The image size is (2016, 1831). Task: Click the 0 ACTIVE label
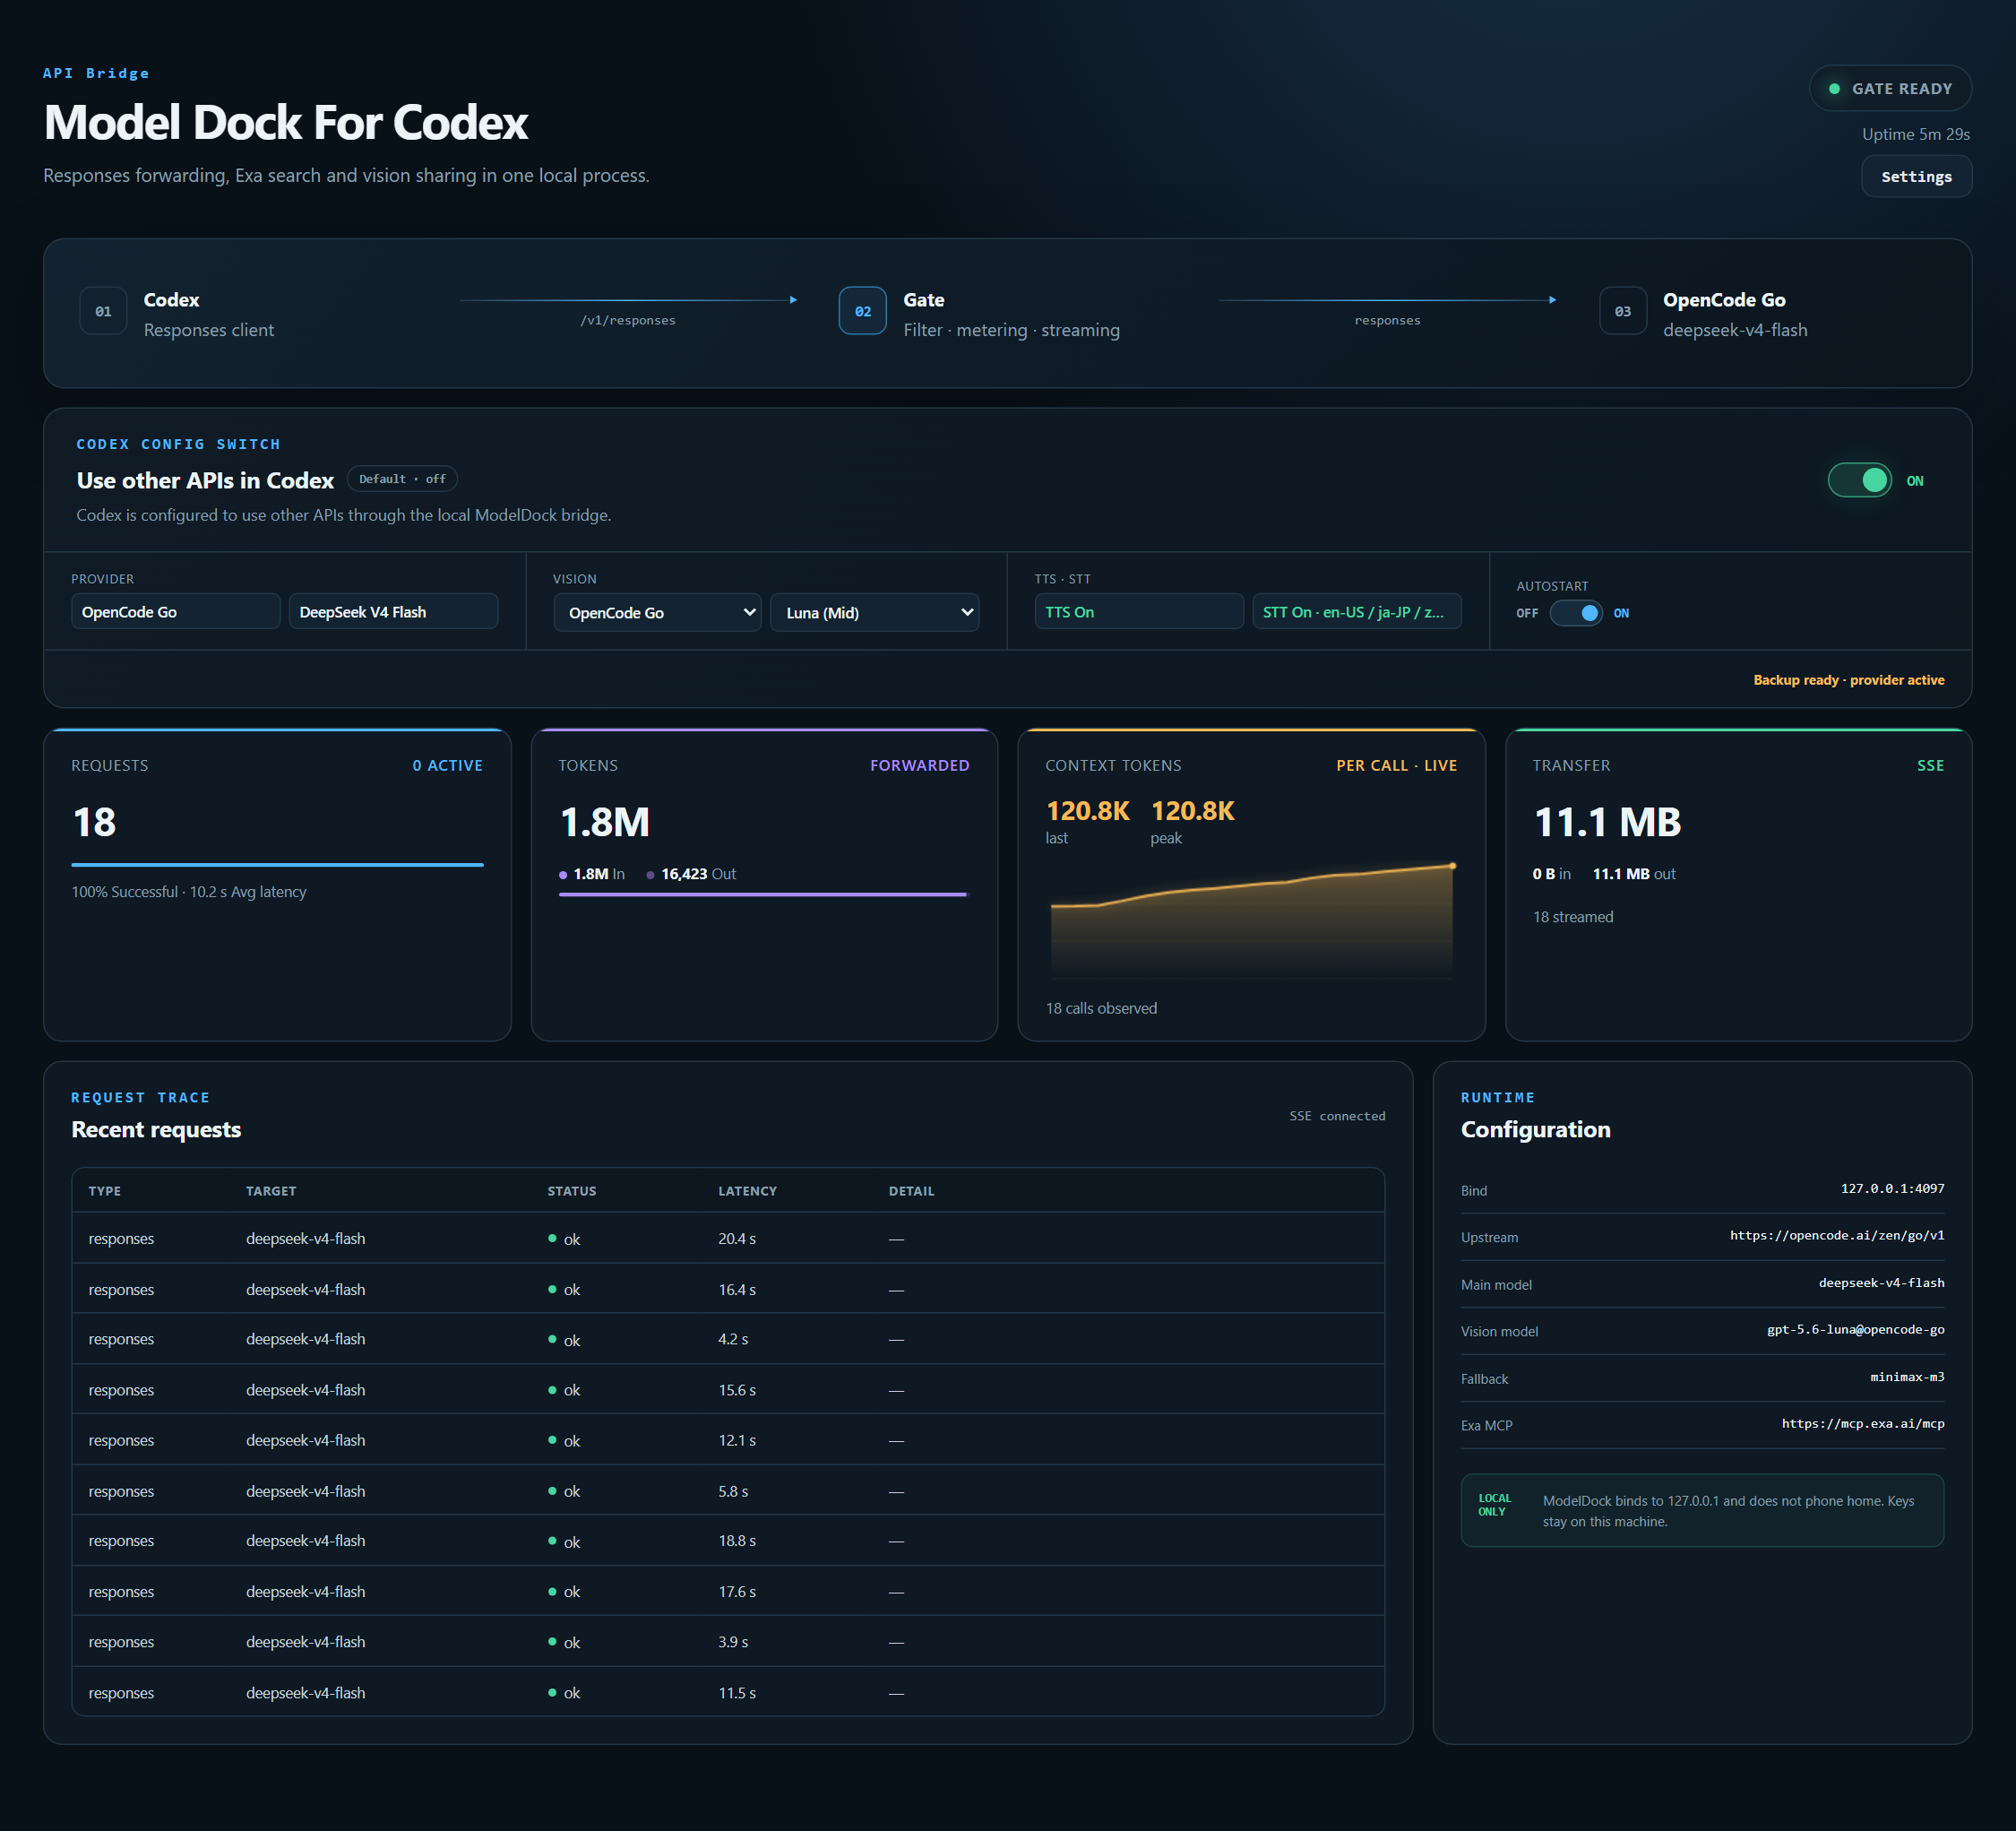tap(447, 765)
